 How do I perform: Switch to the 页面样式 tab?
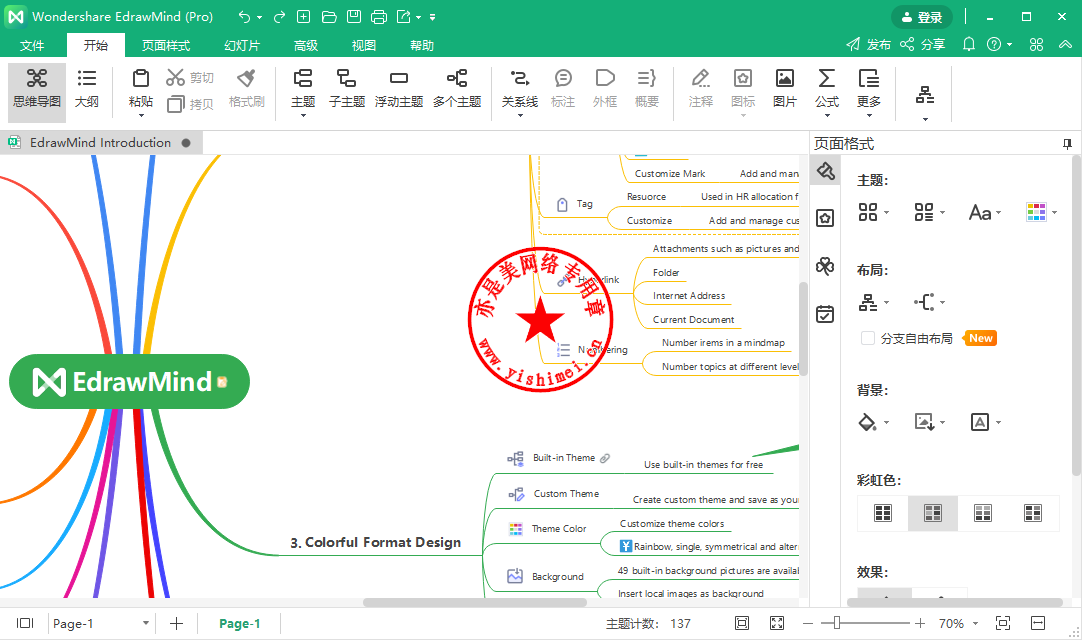(166, 46)
